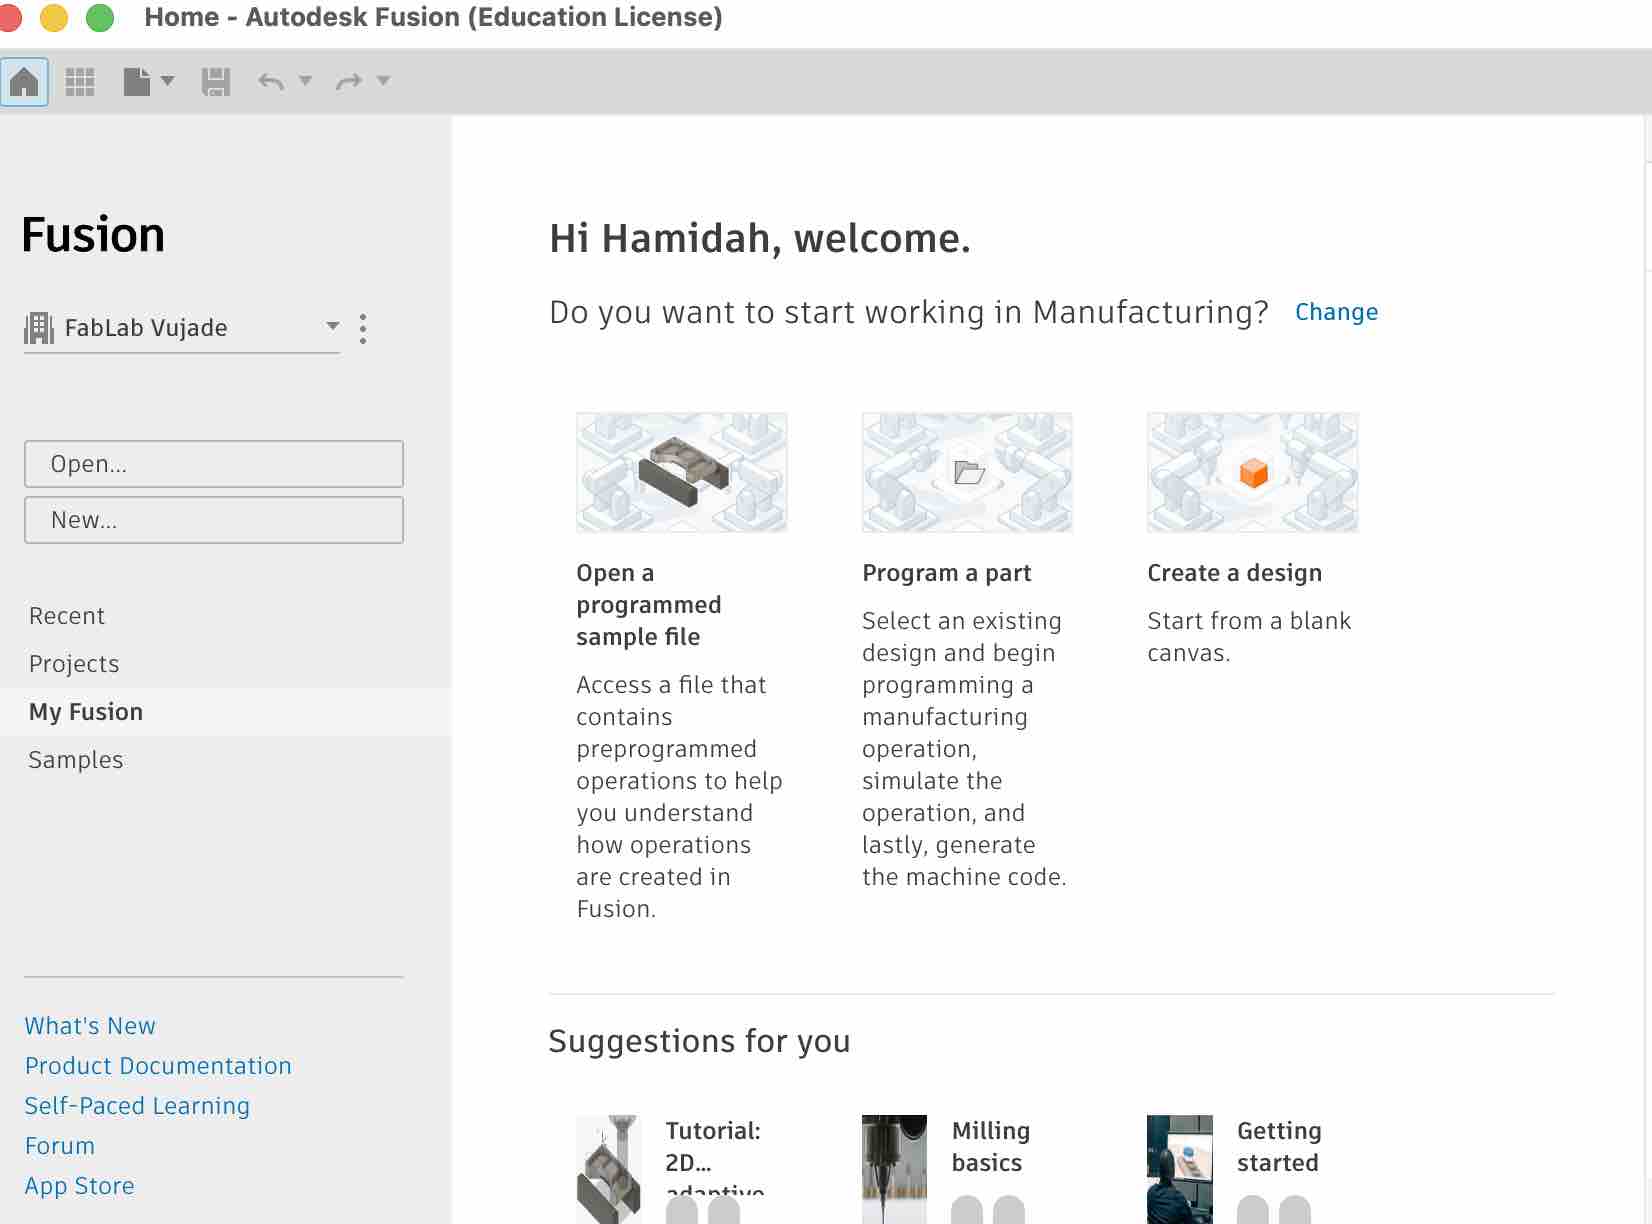Open the data panel grid icon
The height and width of the screenshot is (1224, 1652).
(x=80, y=81)
